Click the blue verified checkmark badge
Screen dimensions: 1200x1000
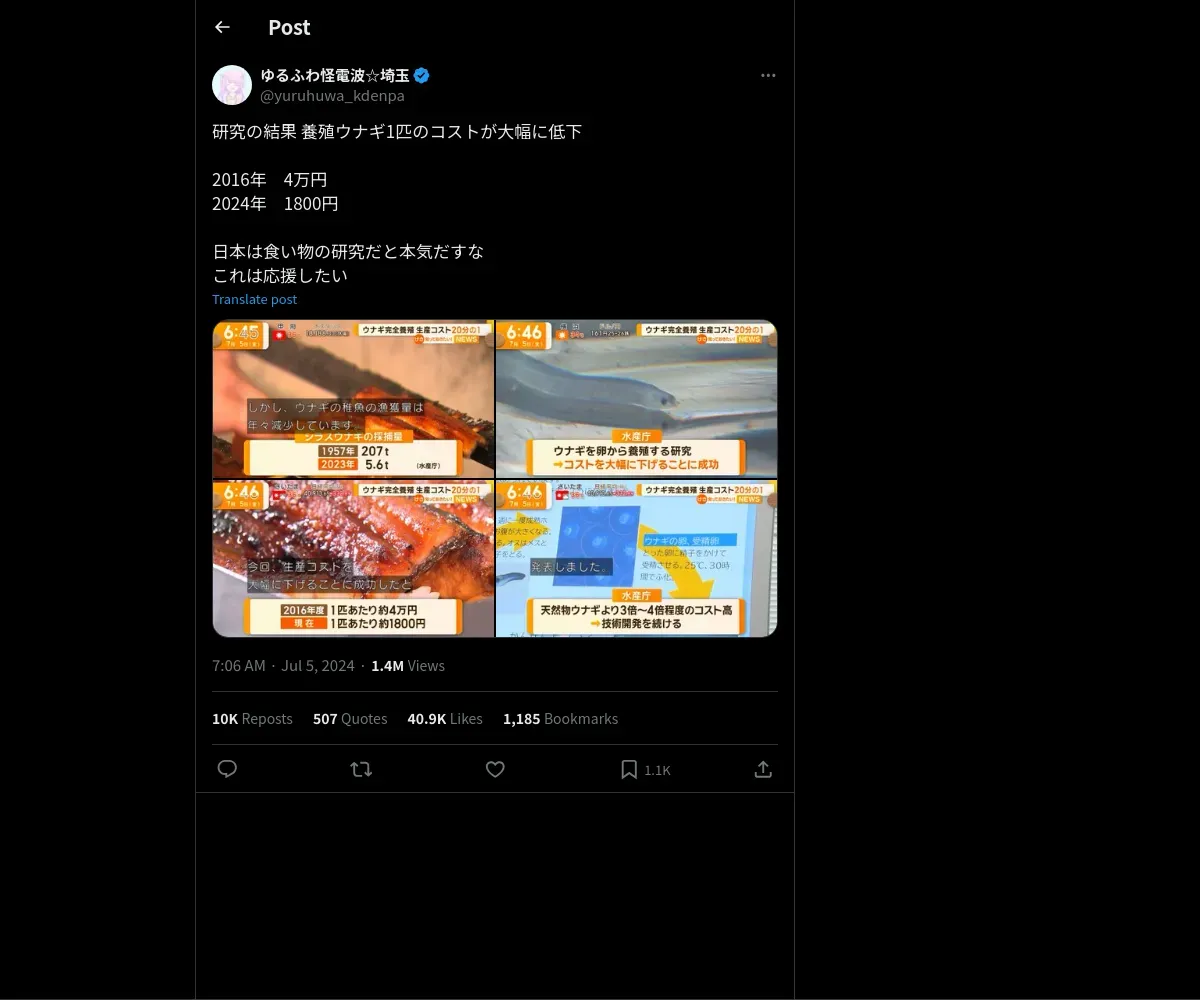(x=422, y=75)
